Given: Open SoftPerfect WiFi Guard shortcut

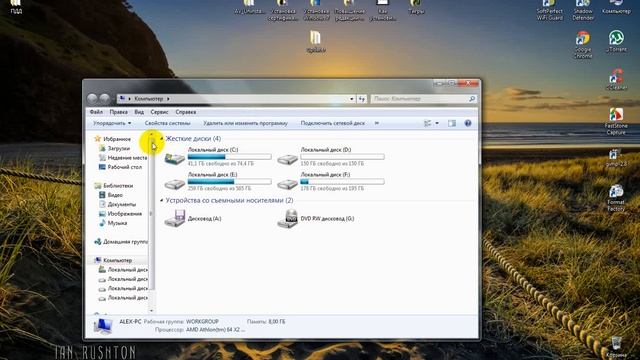Looking at the screenshot, I should (549, 10).
